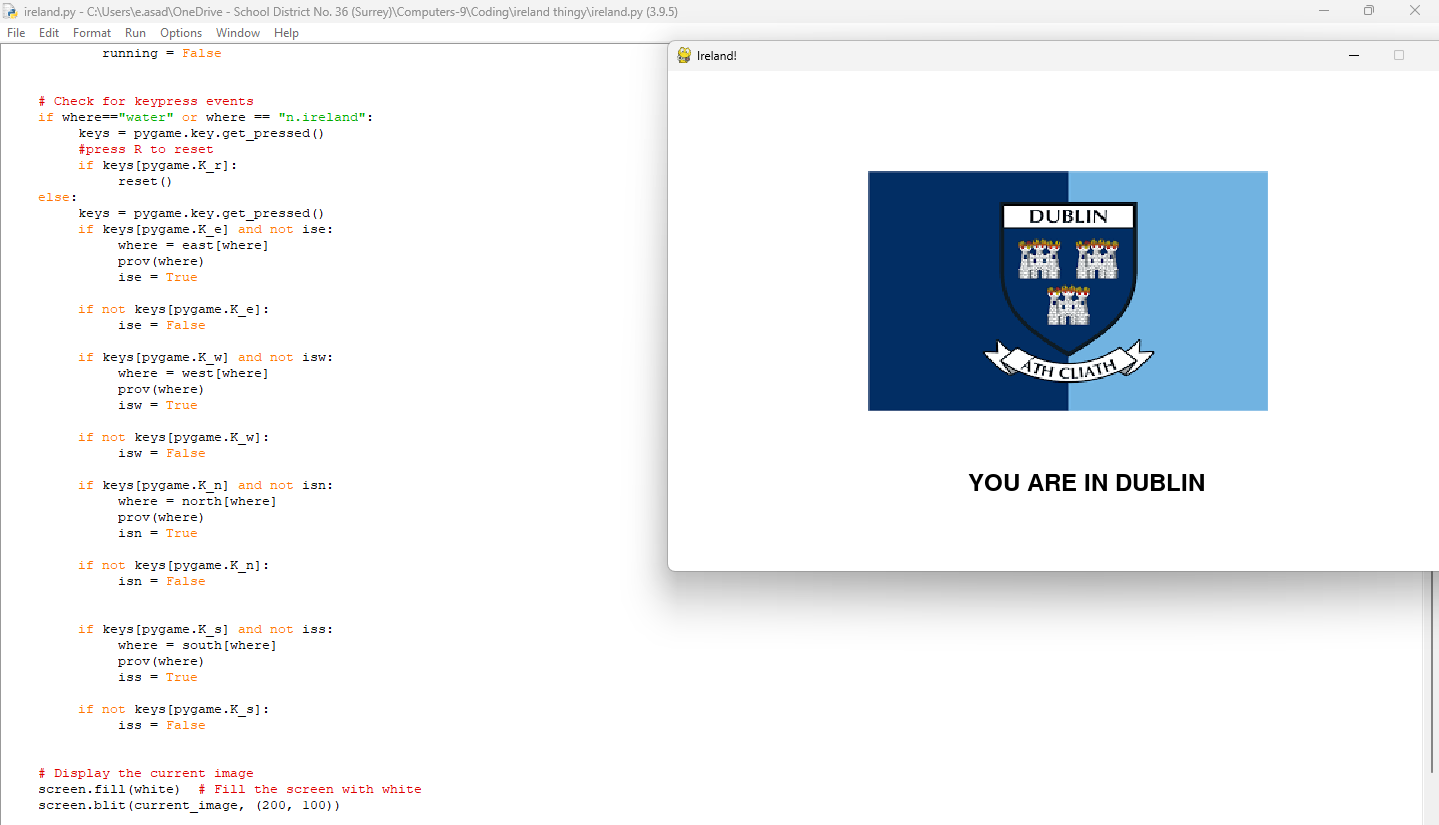Click the Dublin flag image in Ireland! window
1439x825 pixels.
point(1068,291)
